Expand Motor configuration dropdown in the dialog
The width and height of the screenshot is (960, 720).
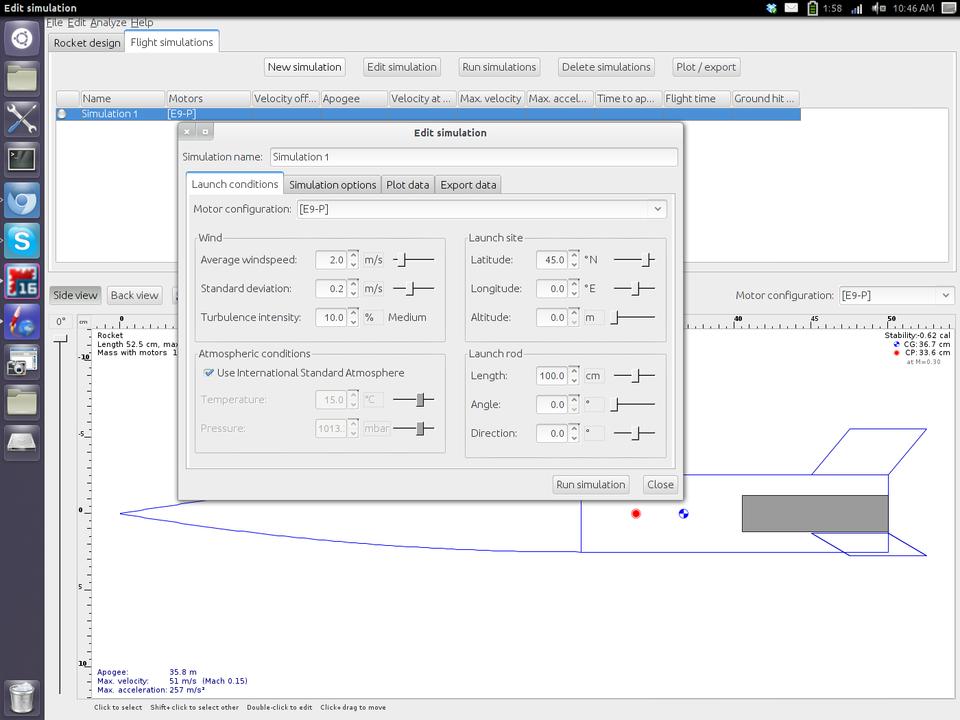pyautogui.click(x=481, y=209)
